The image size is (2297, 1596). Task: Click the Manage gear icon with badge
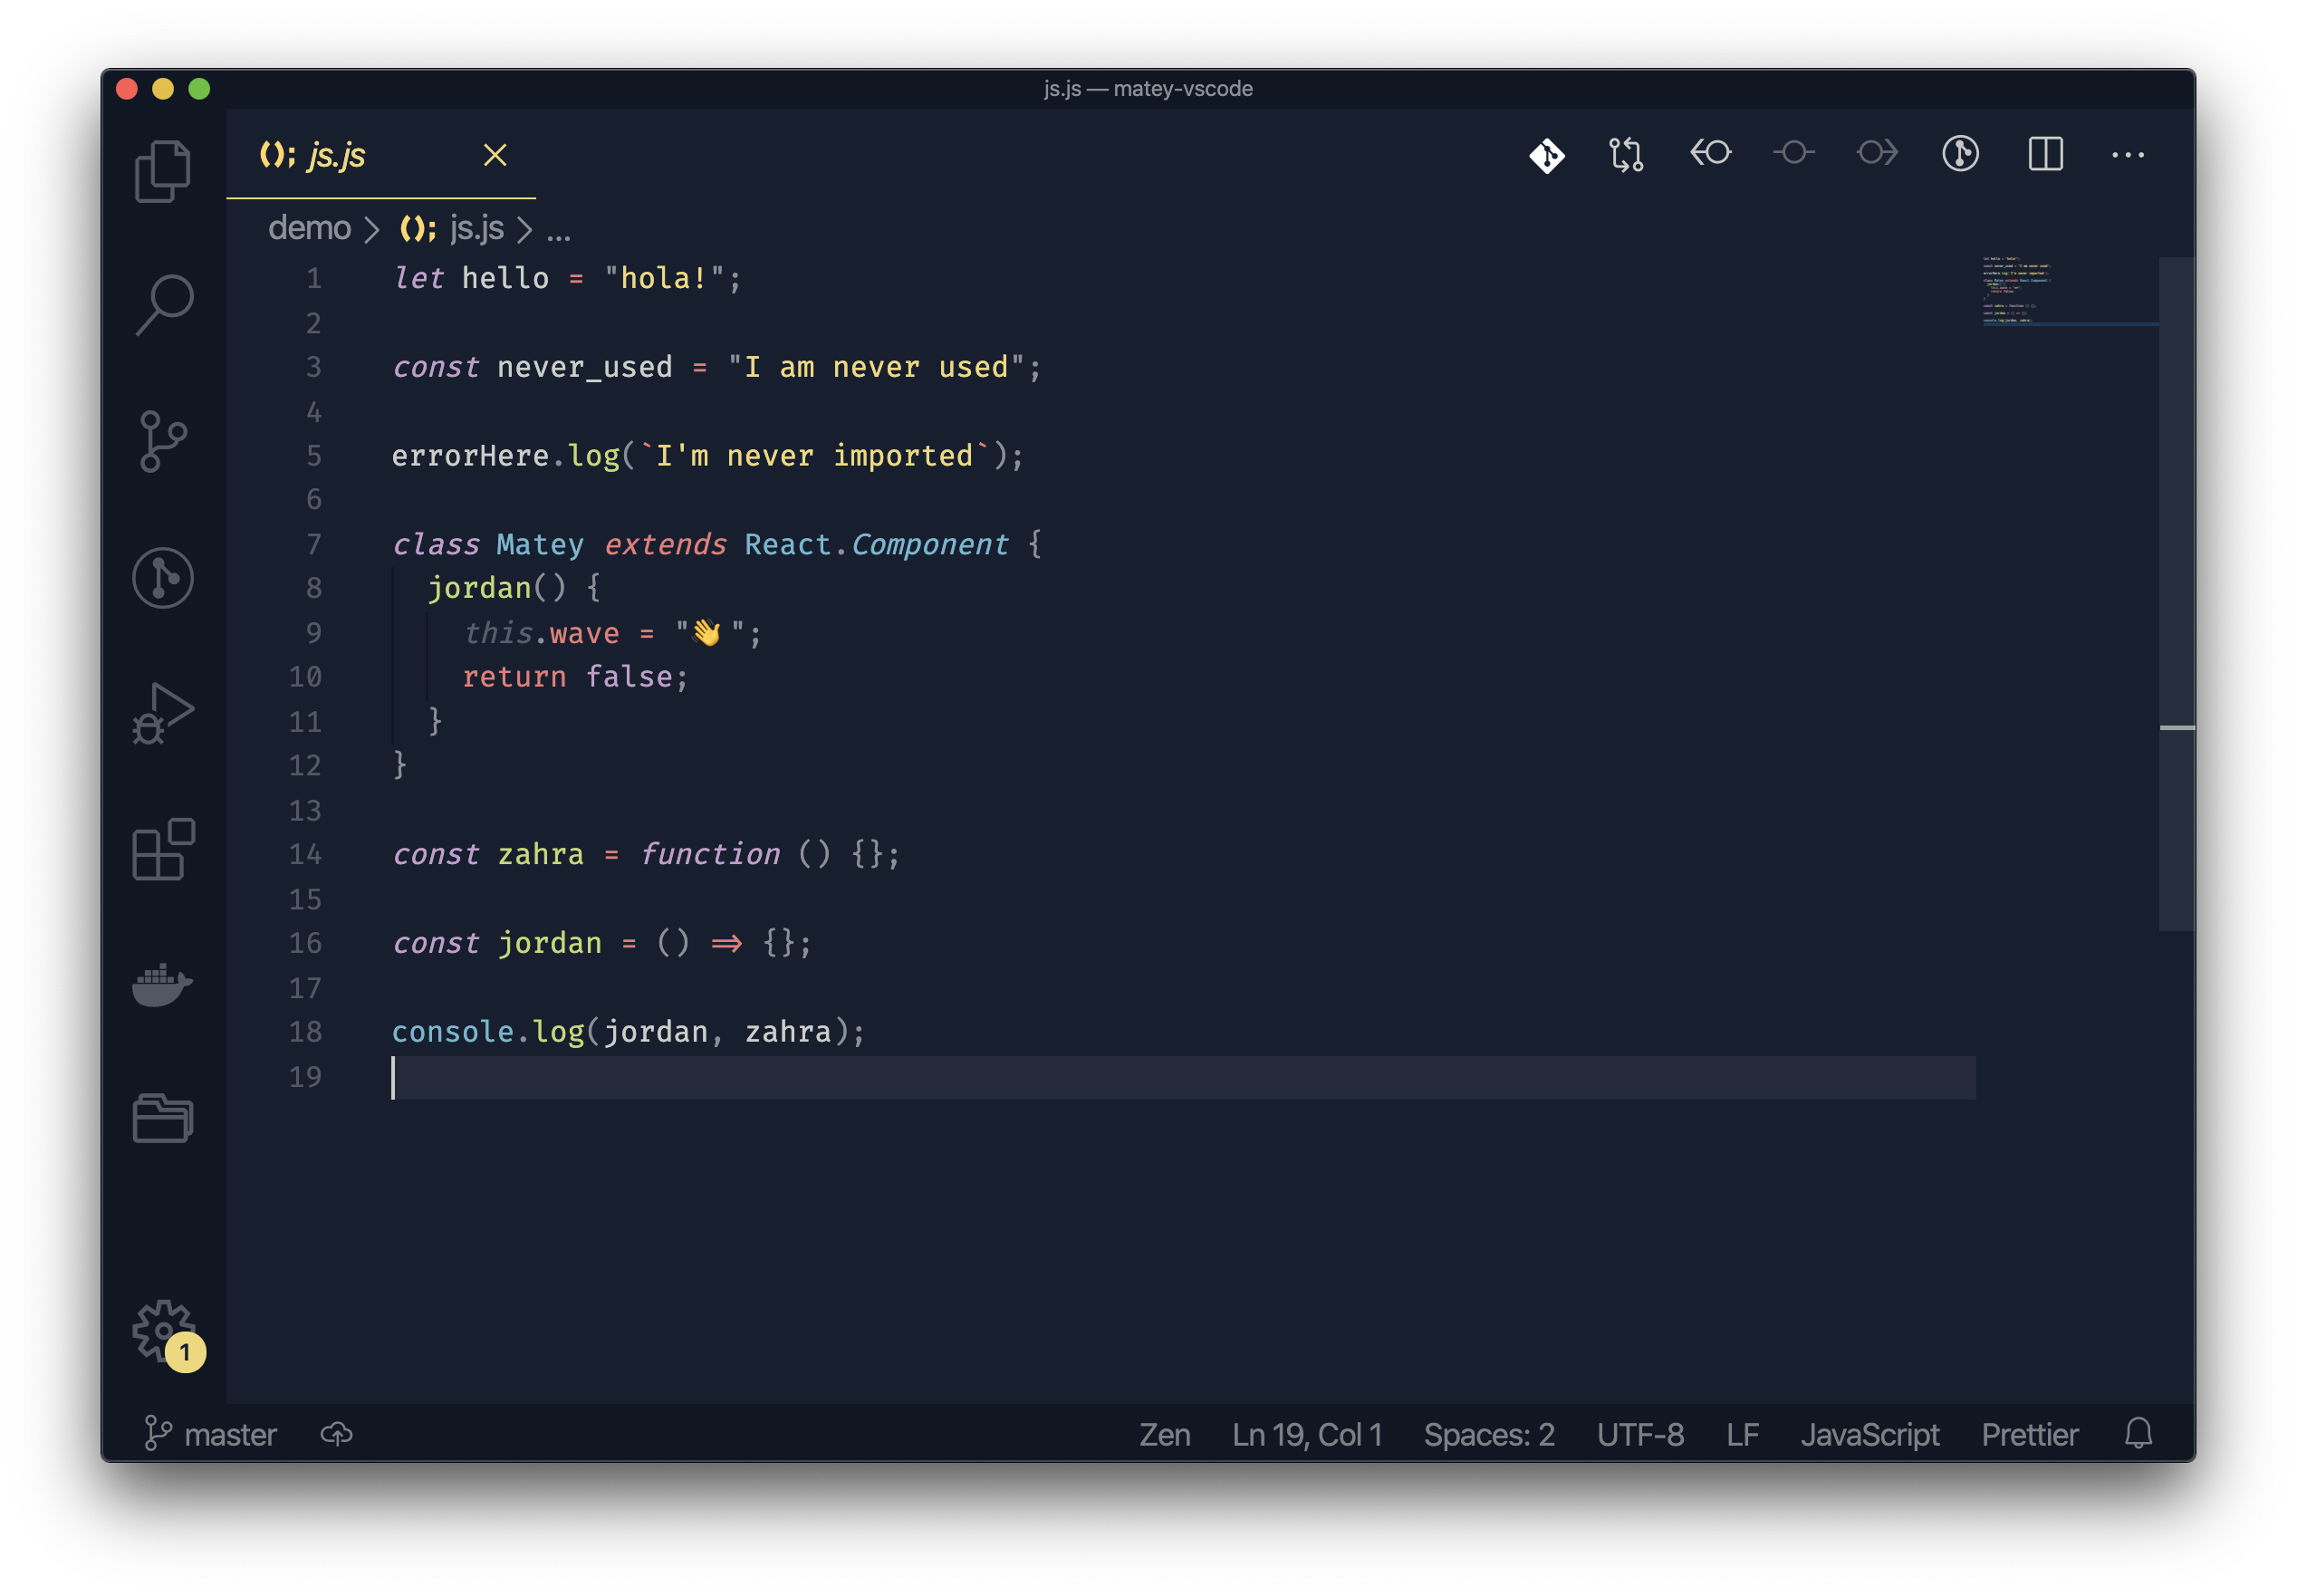(163, 1331)
